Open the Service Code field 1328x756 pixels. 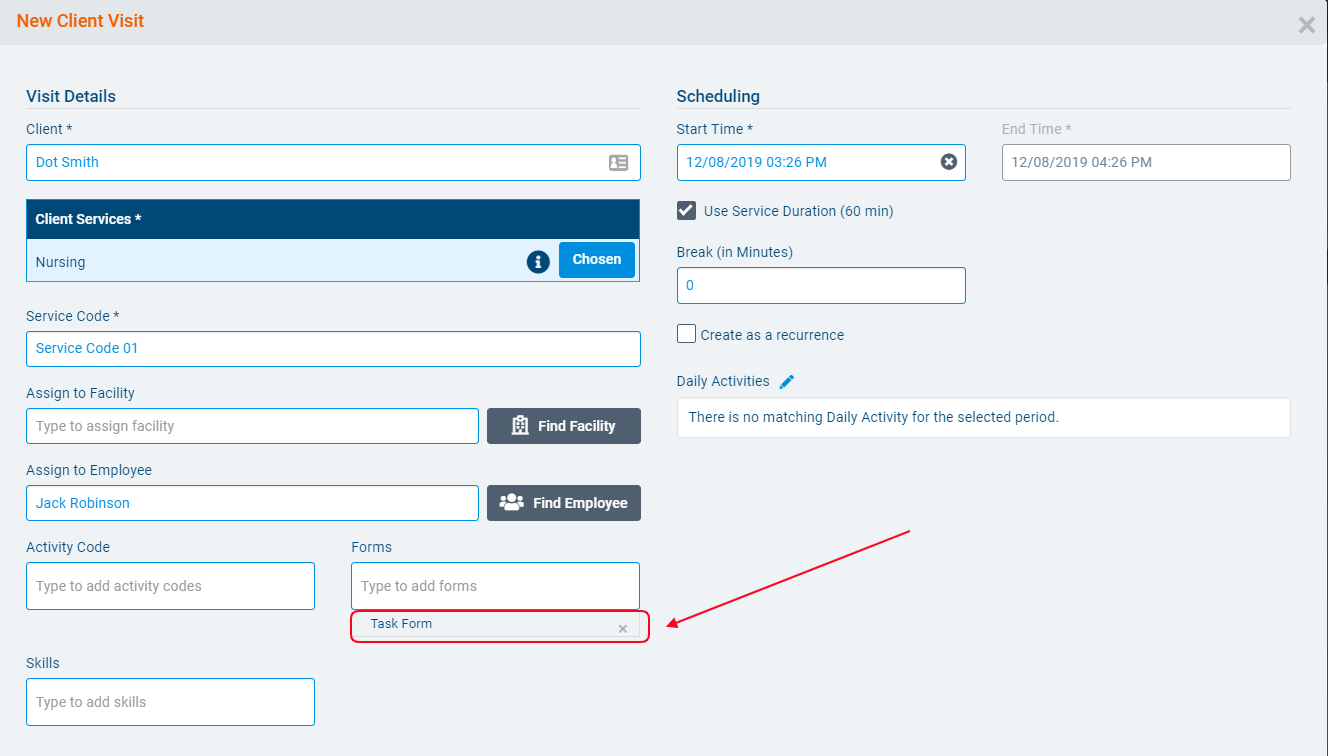[332, 349]
